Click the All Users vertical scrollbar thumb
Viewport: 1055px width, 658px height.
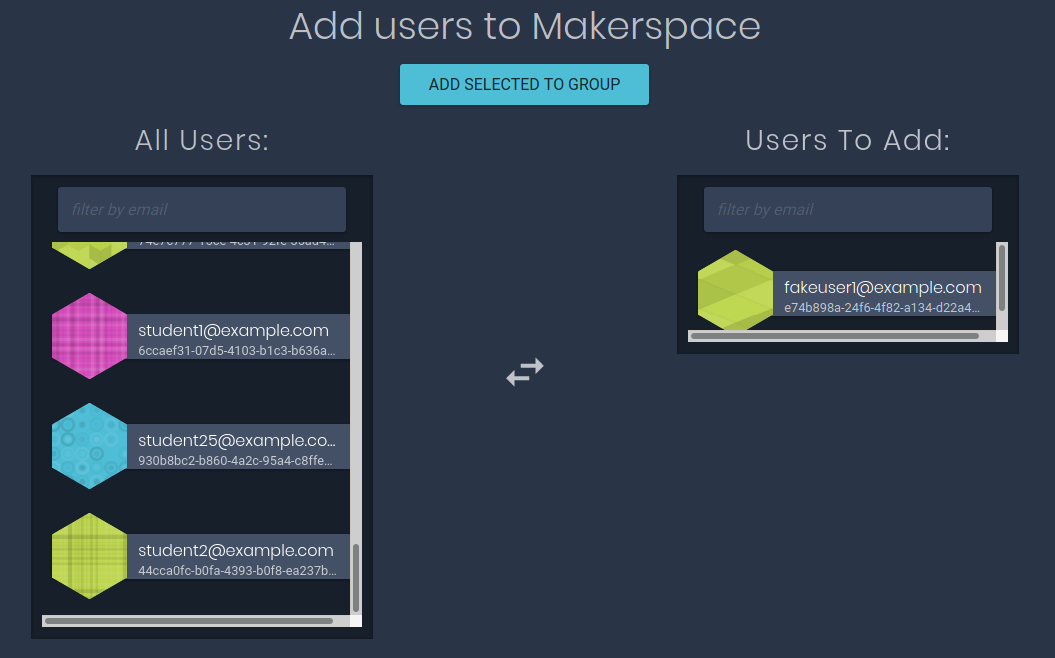click(x=356, y=577)
